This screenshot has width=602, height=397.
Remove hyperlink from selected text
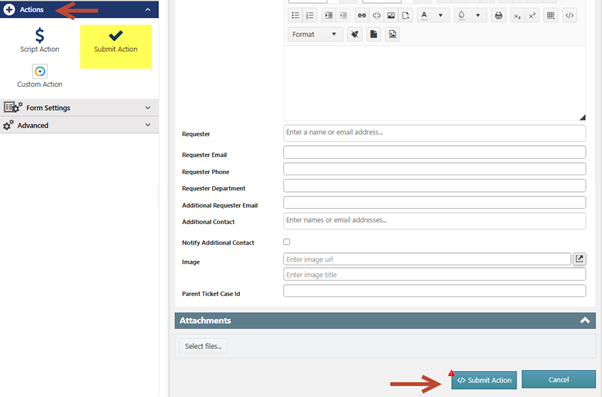coord(377,15)
